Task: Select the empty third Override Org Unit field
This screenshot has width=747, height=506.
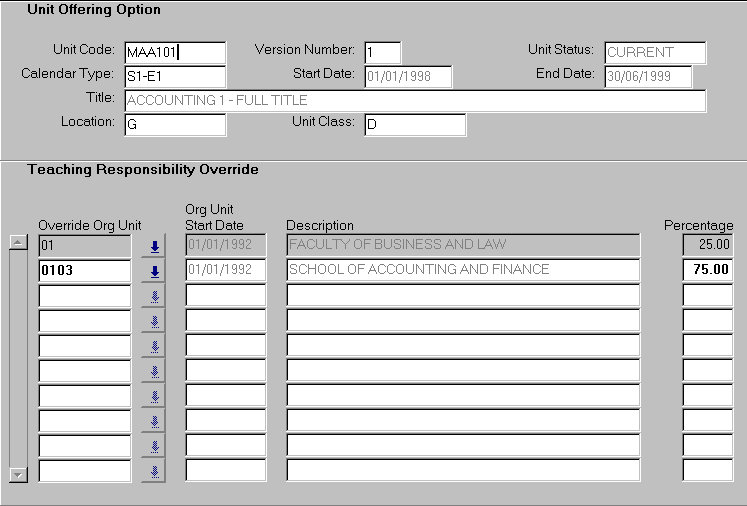Action: 84,296
